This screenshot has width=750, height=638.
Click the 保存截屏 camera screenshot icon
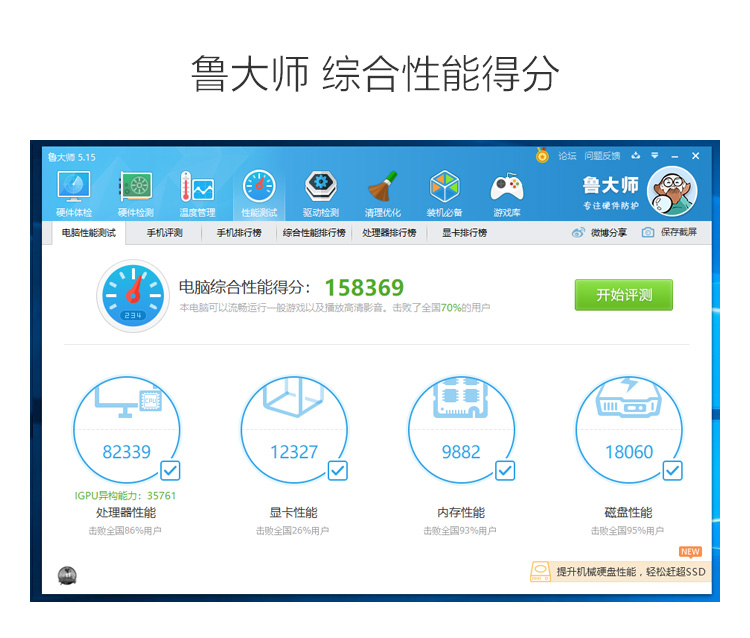coord(648,233)
